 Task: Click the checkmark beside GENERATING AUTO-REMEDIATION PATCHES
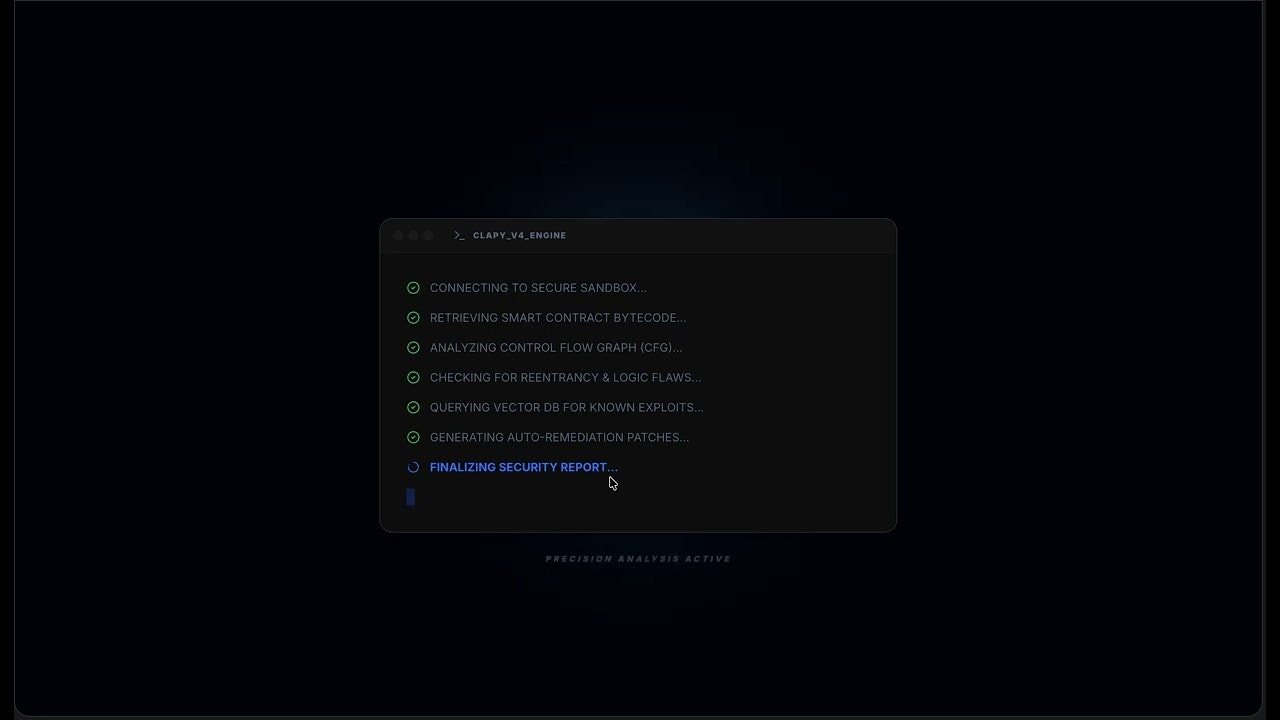pyautogui.click(x=414, y=437)
